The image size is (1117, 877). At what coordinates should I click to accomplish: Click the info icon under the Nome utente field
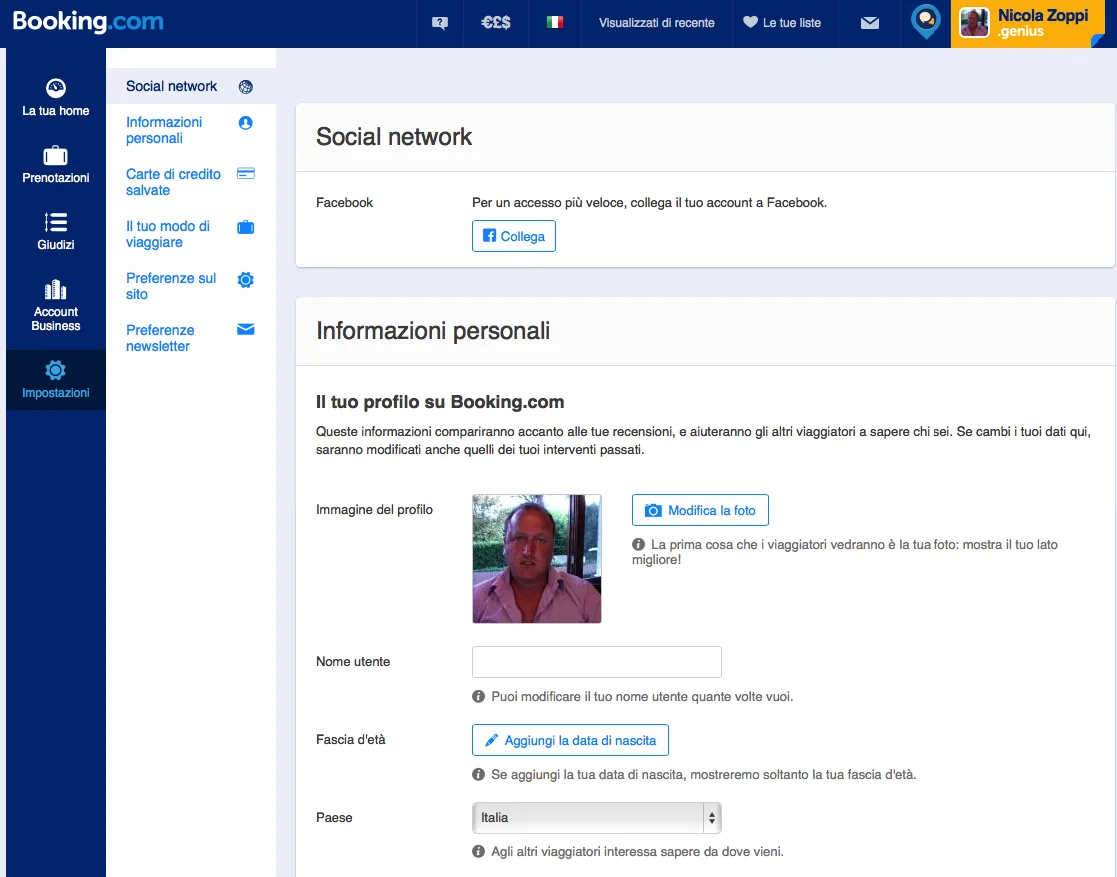(478, 696)
